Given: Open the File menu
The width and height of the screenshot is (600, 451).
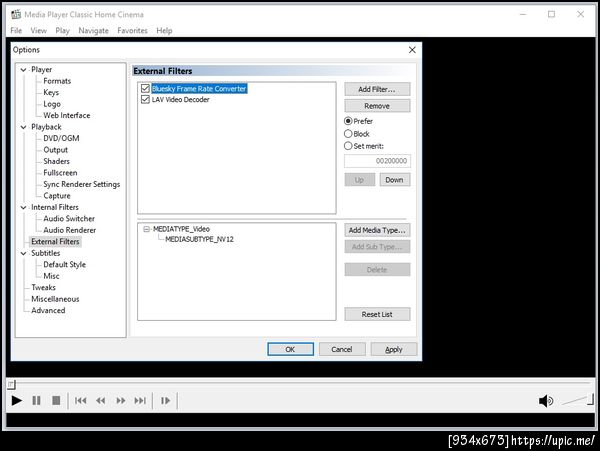Looking at the screenshot, I should pos(16,31).
